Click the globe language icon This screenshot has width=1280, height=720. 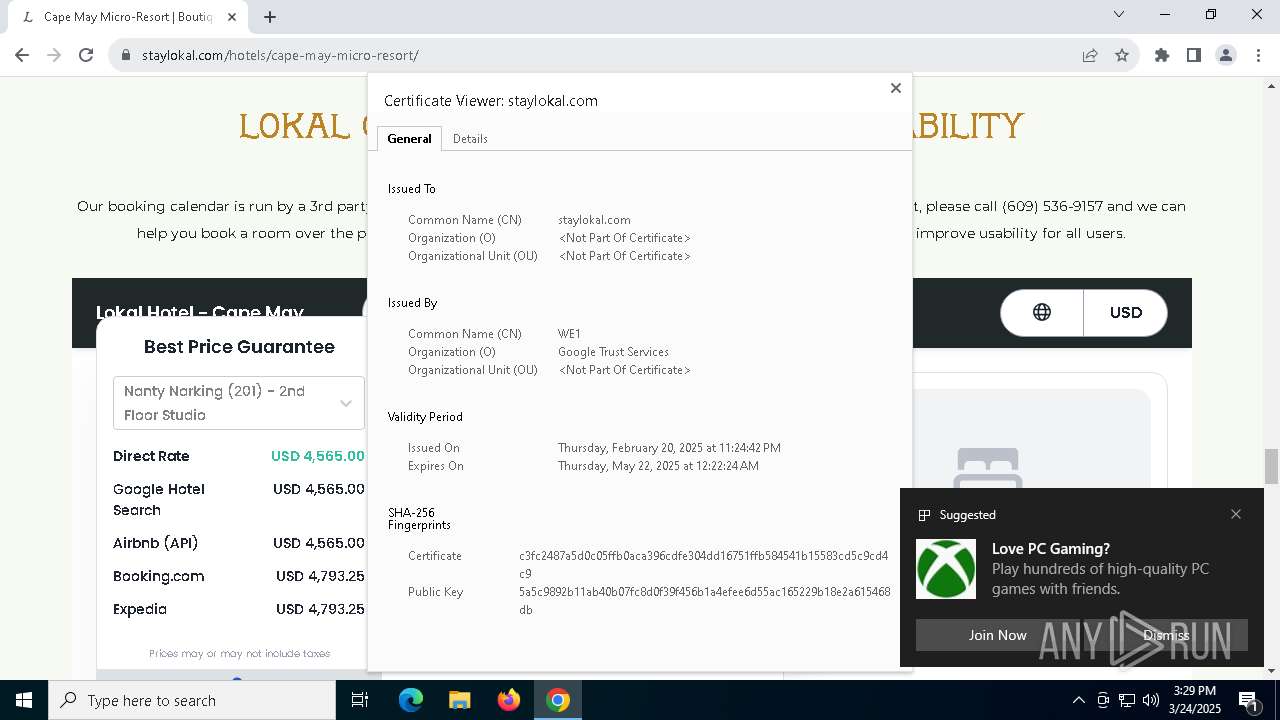tap(1042, 312)
